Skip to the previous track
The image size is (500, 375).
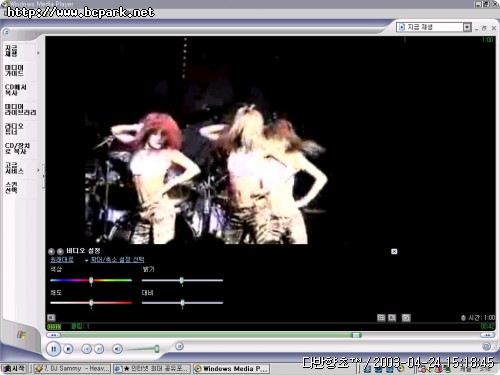coord(87,349)
